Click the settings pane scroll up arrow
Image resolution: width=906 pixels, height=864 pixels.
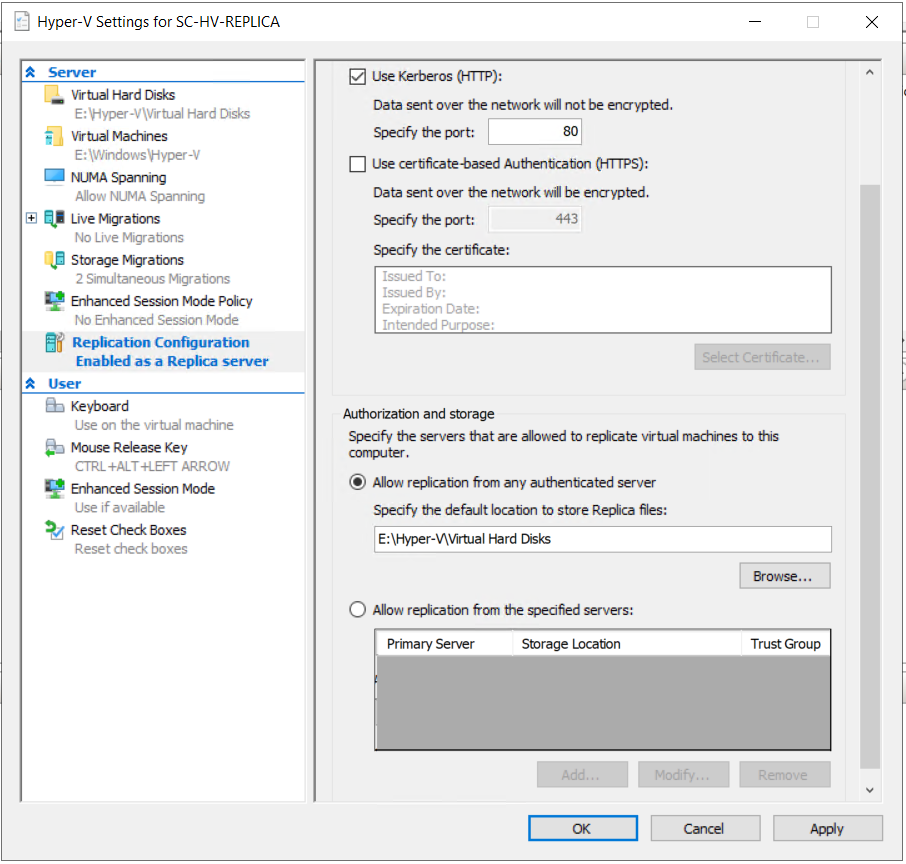[x=870, y=73]
